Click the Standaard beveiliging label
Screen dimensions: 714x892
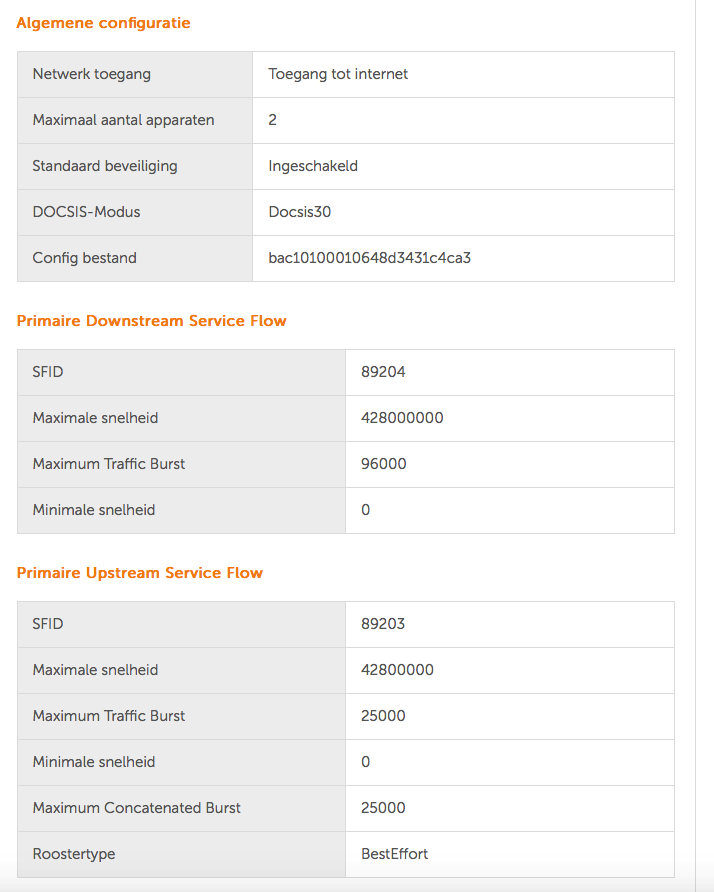click(105, 166)
